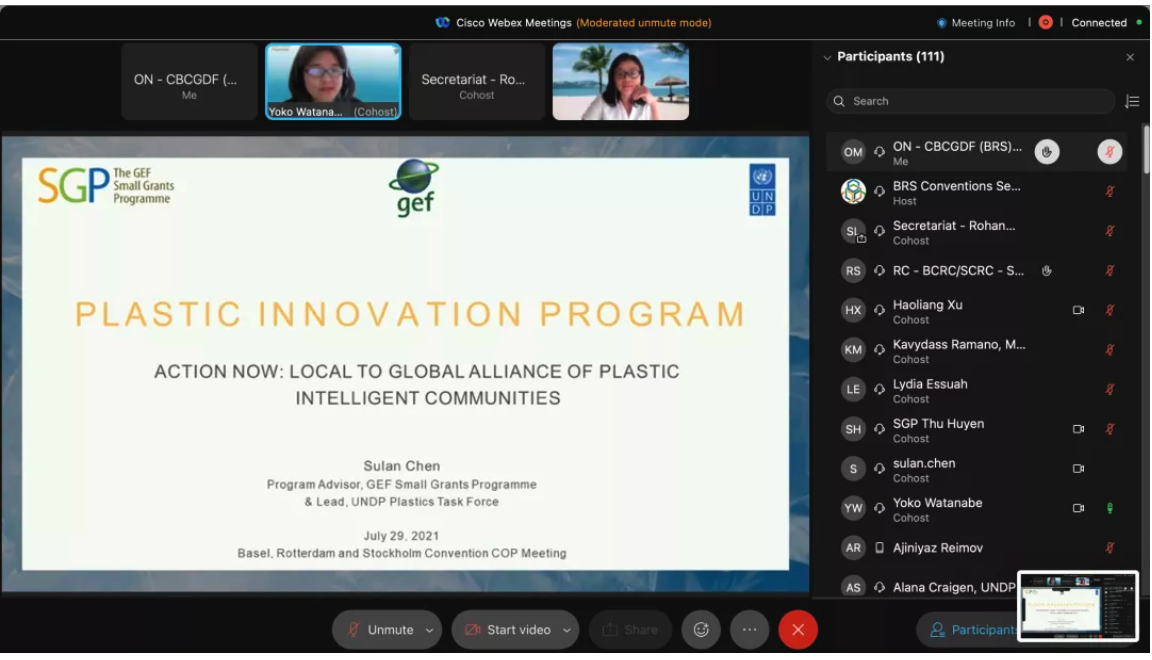Image resolution: width=1152 pixels, height=660 pixels.
Task: Open the dropdown arrow next to Start video
Action: click(x=567, y=630)
